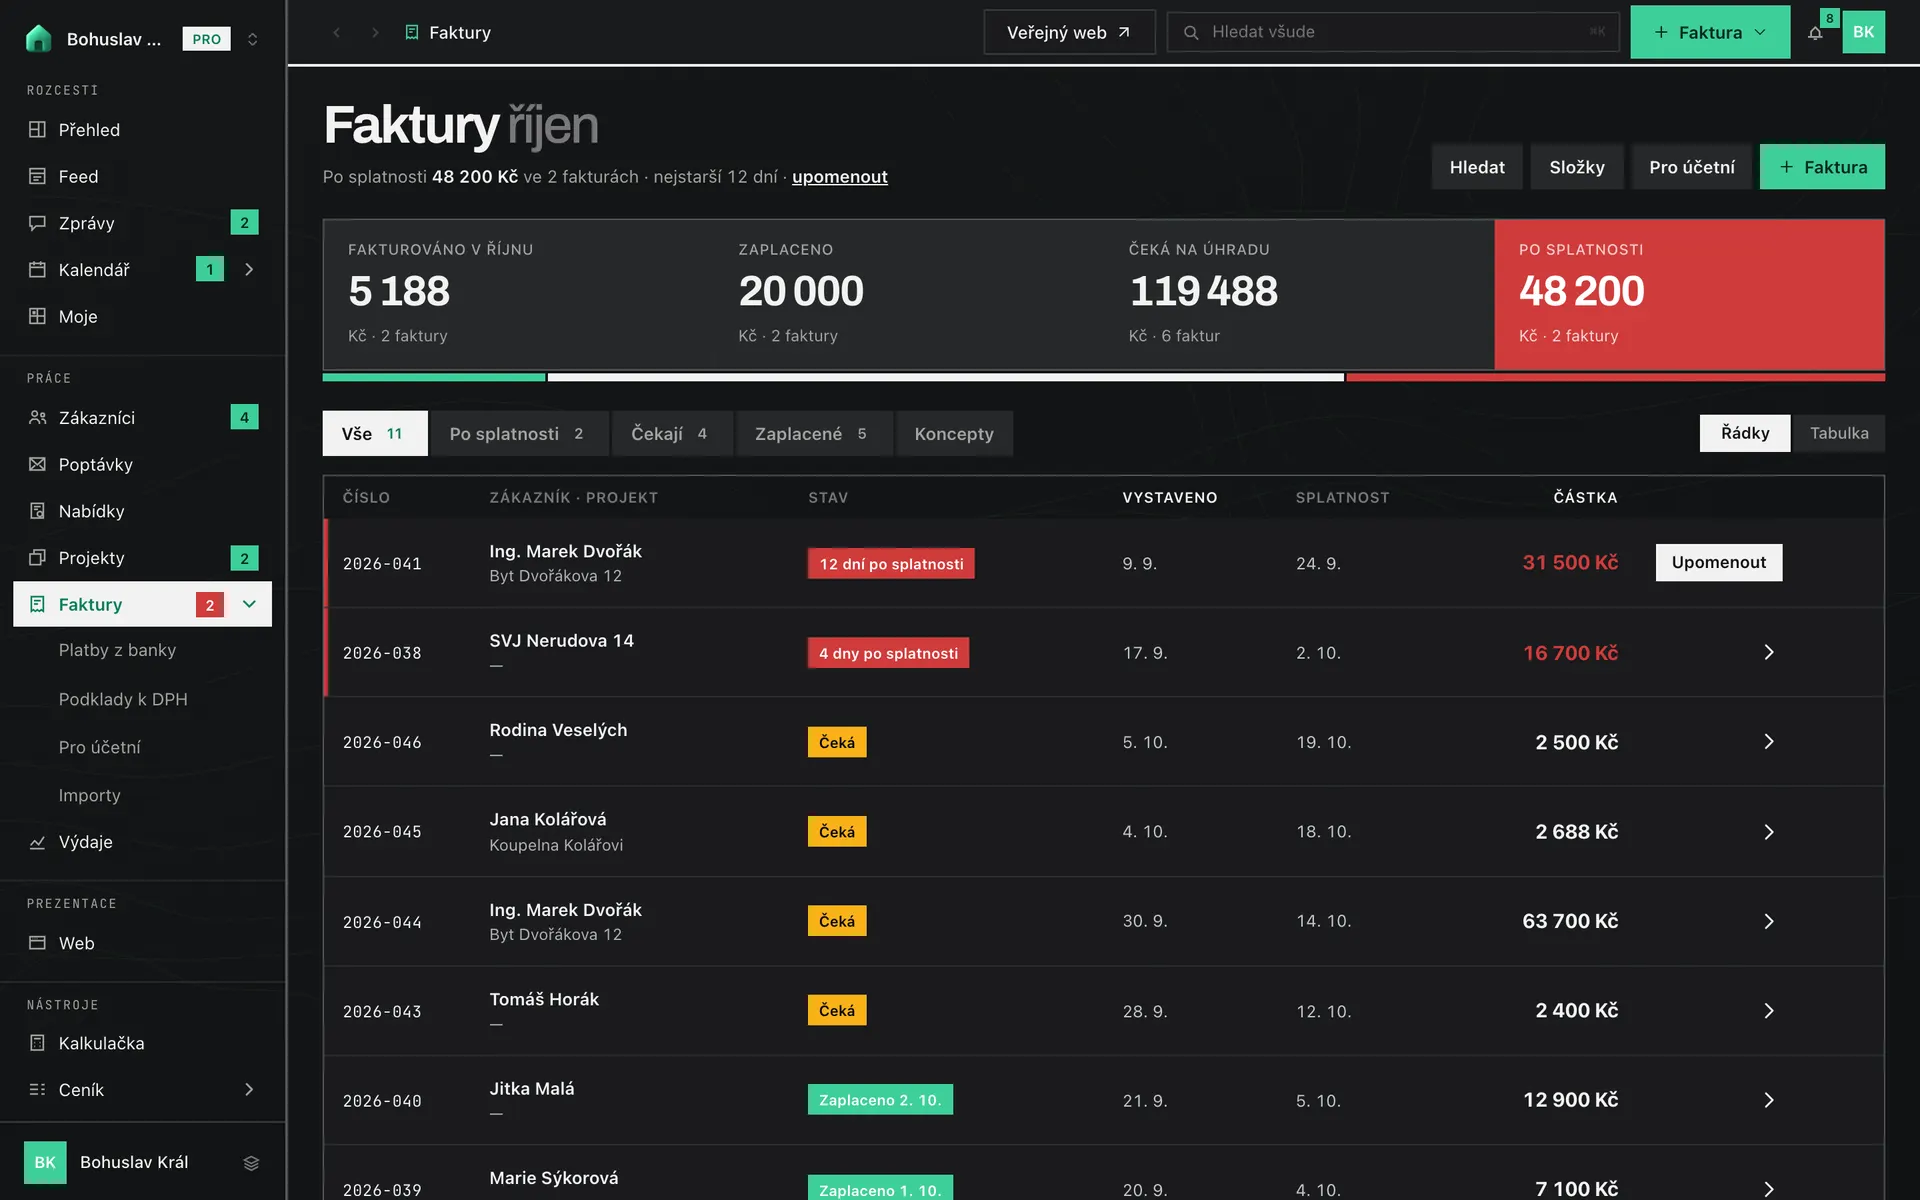Open Zákazníci in the sidebar
Viewport: 1920px width, 1200px height.
click(x=142, y=417)
